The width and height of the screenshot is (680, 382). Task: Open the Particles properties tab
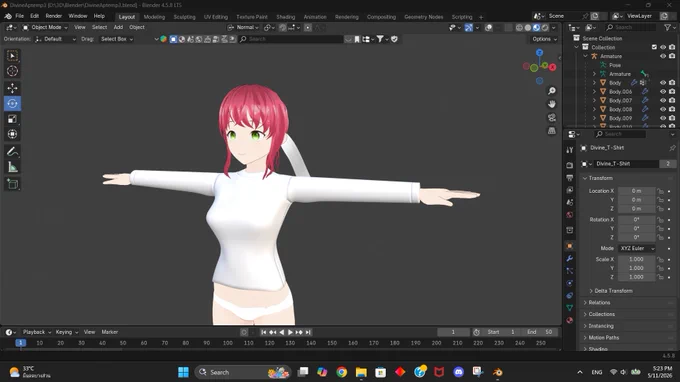[x=570, y=271]
